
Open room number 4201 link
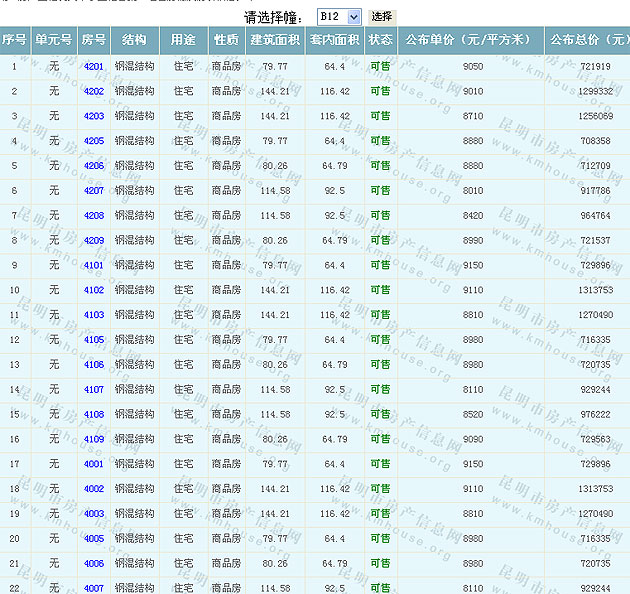94,67
